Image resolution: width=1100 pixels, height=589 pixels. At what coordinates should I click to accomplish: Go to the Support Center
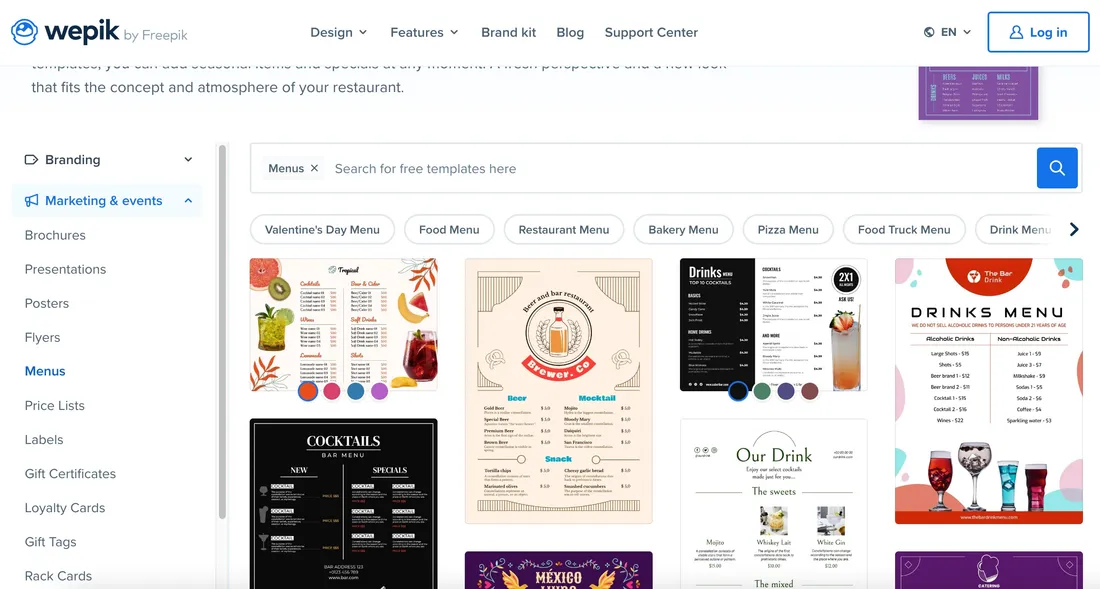click(651, 32)
